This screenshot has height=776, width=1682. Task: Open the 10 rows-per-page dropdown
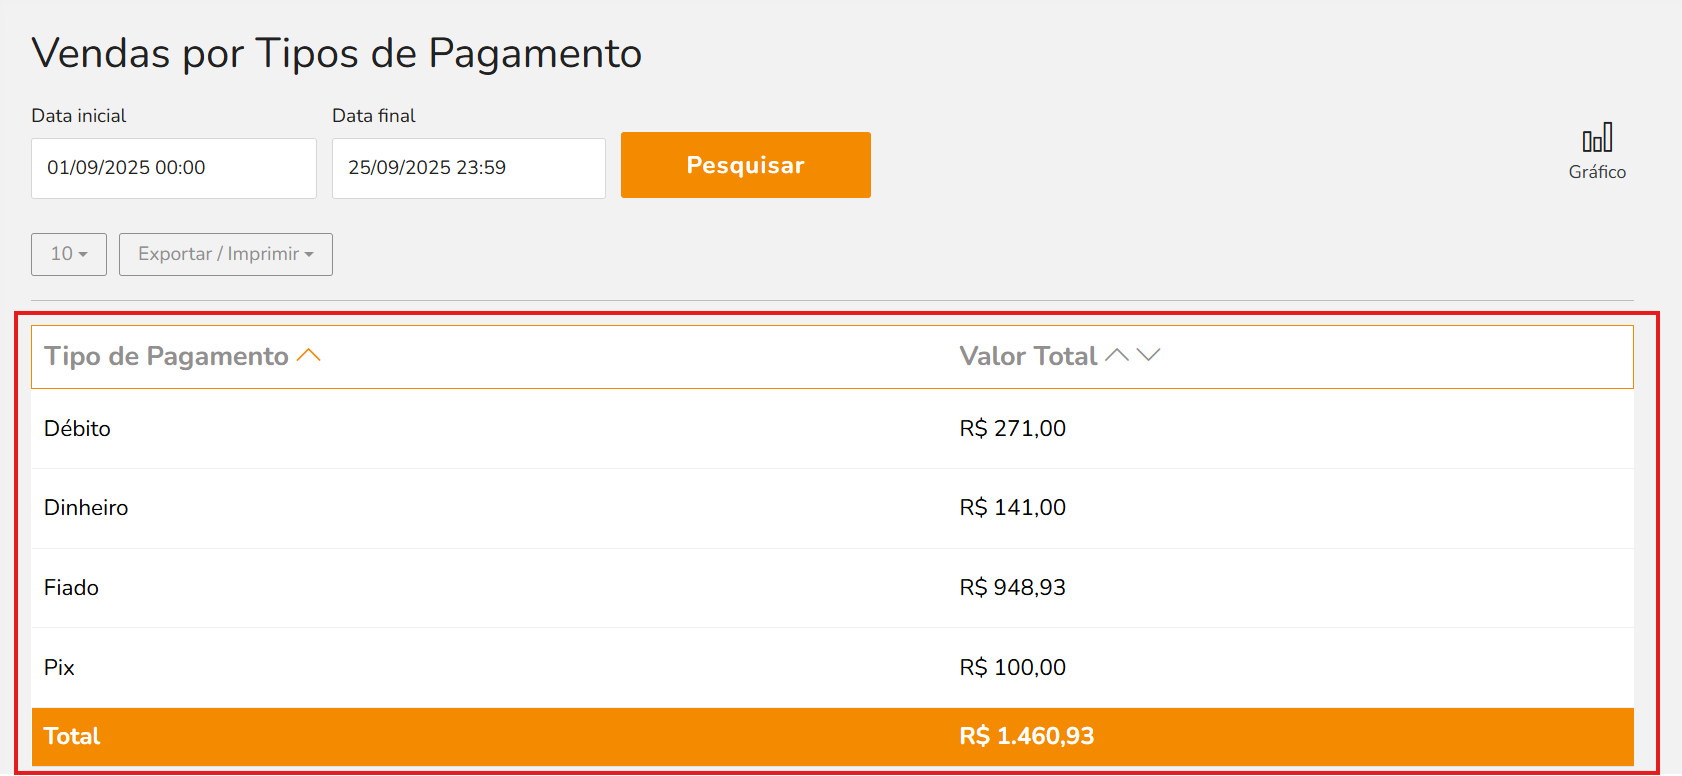[69, 254]
